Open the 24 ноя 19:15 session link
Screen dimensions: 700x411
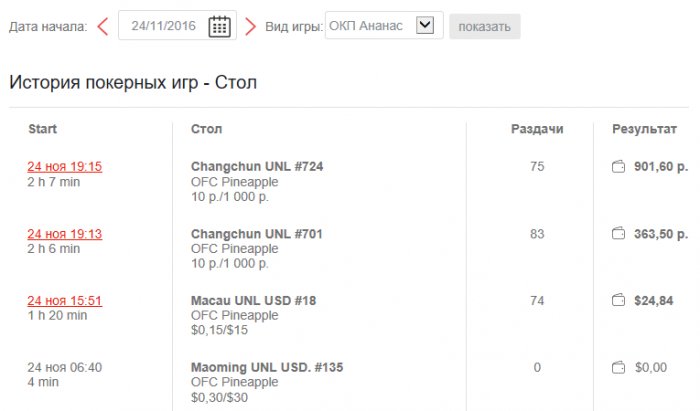coord(64,166)
